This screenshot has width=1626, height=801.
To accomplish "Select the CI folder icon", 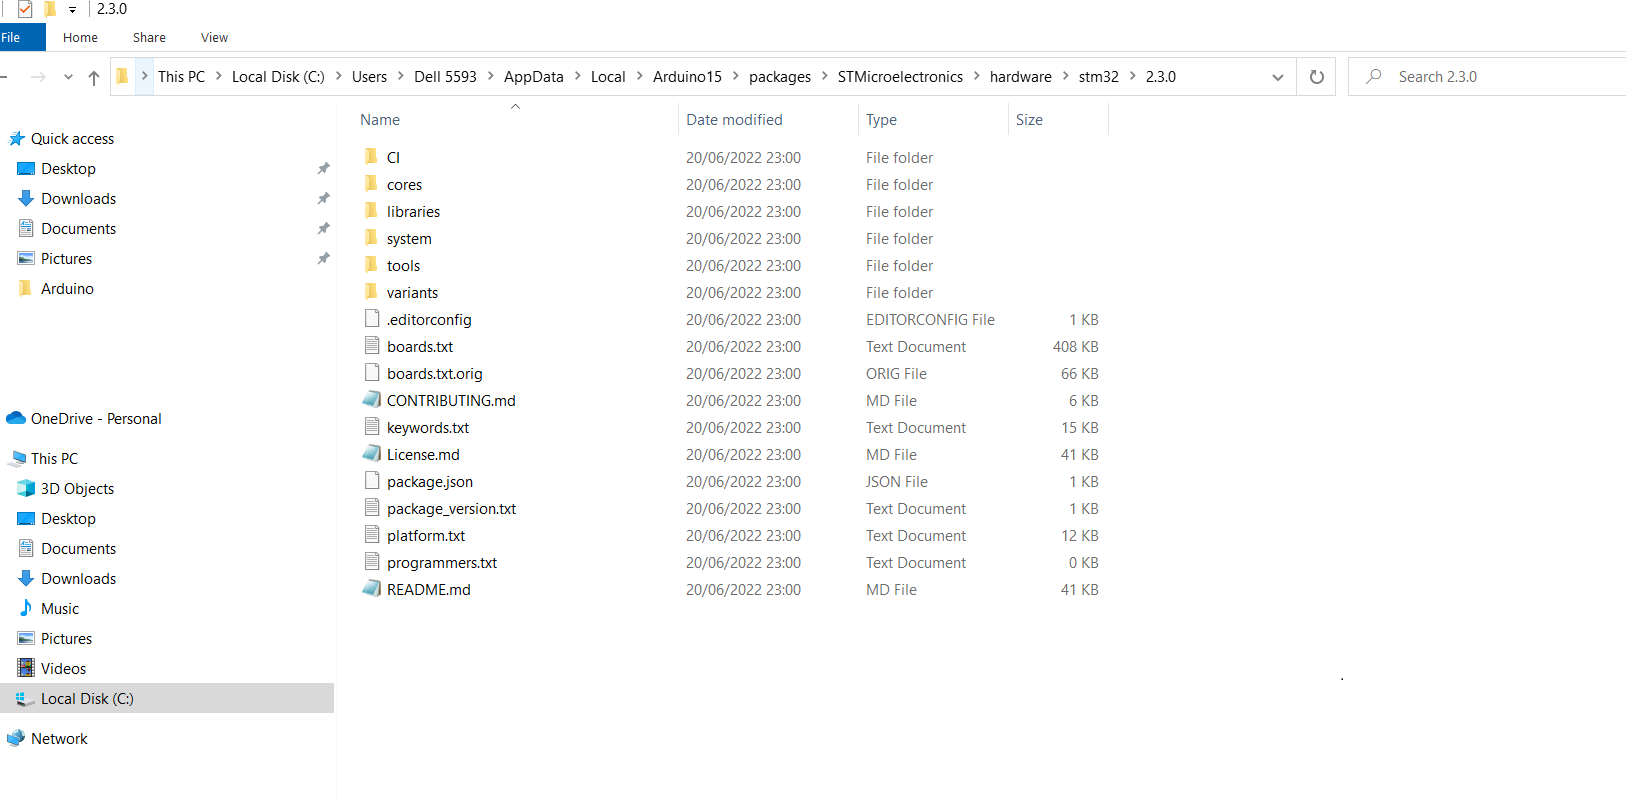I will pos(372,156).
